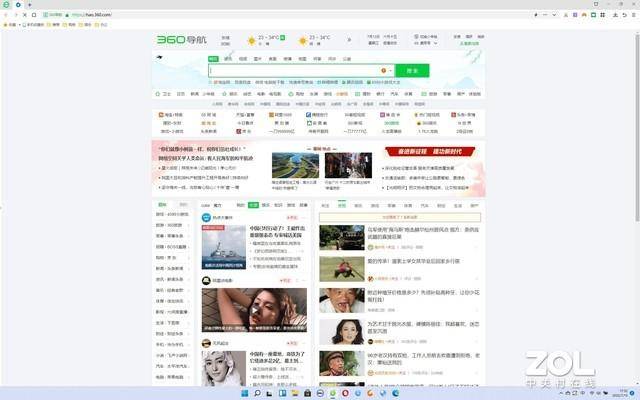640x400 pixels.
Task: Click the browser forward arrow
Action: (x=15, y=15)
